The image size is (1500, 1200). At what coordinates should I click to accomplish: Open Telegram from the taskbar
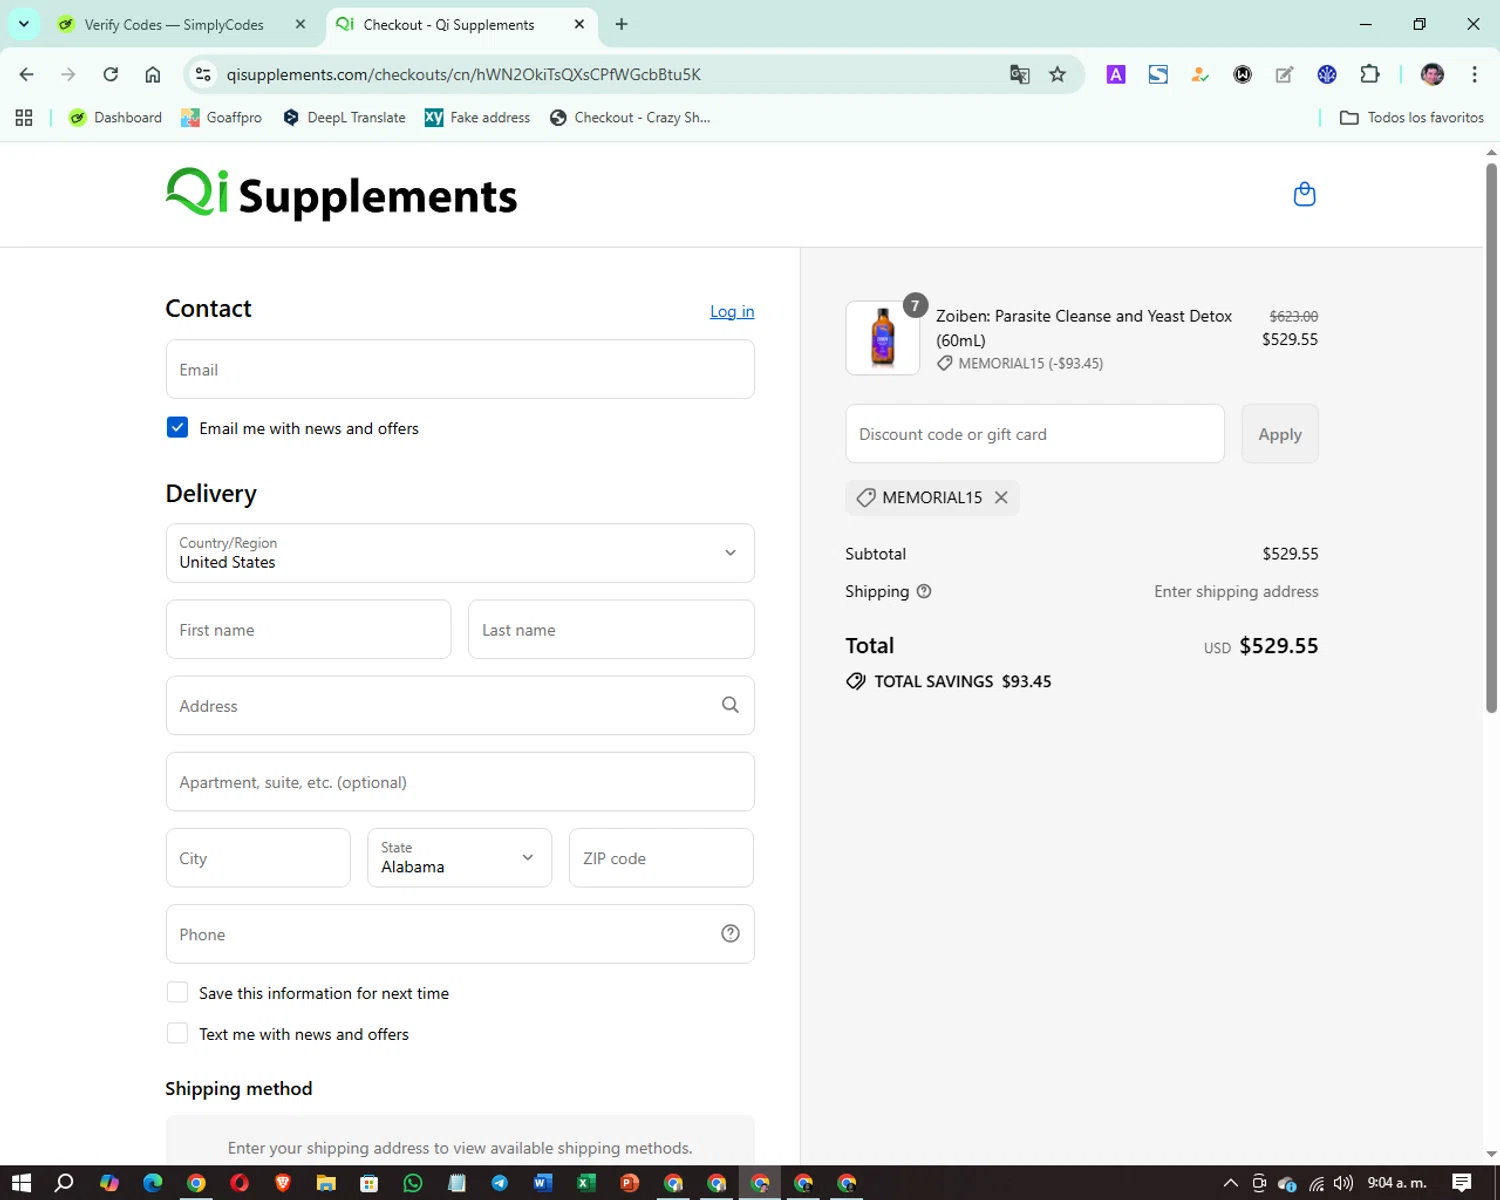pyautogui.click(x=499, y=1183)
